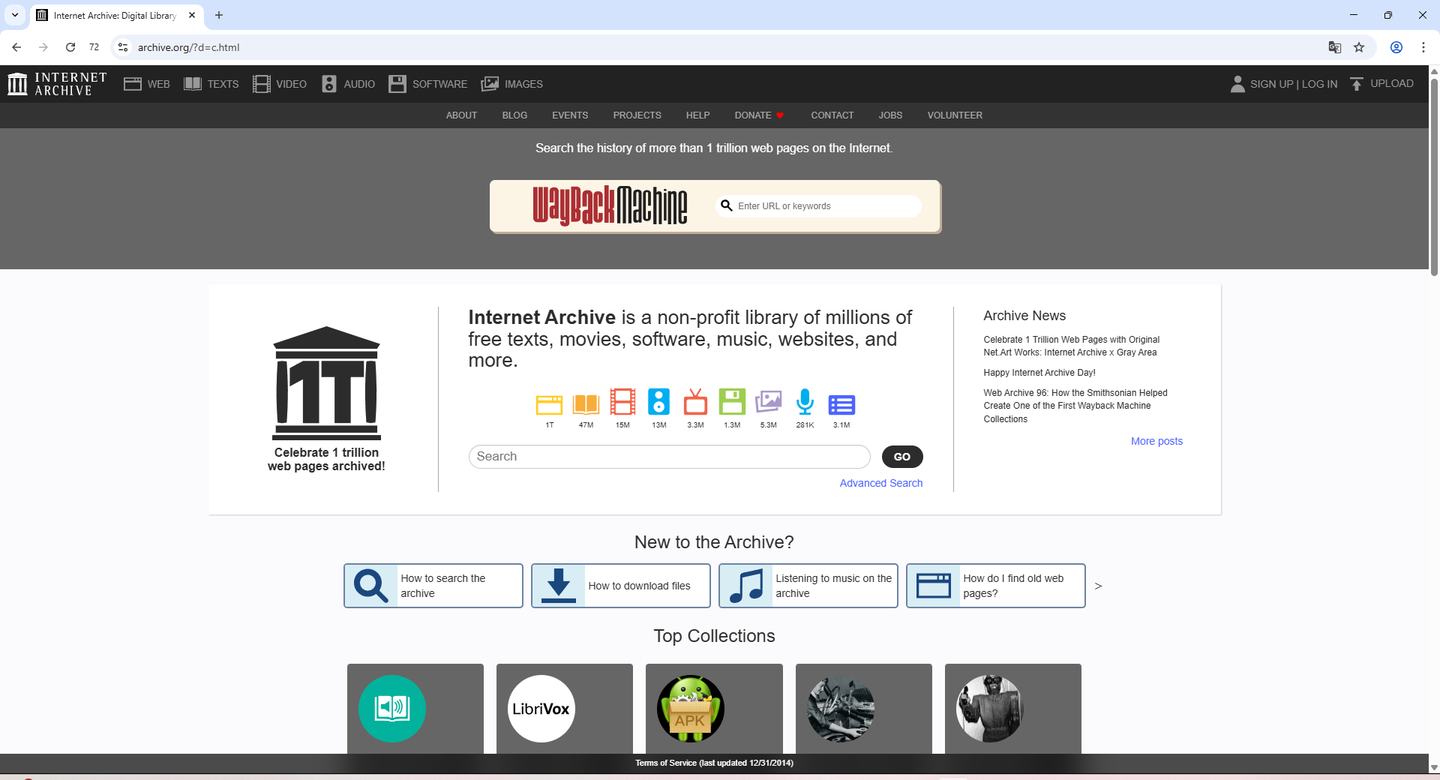This screenshot has height=780, width=1440.
Task: Click the Wayback Machine logo
Action: 610,206
